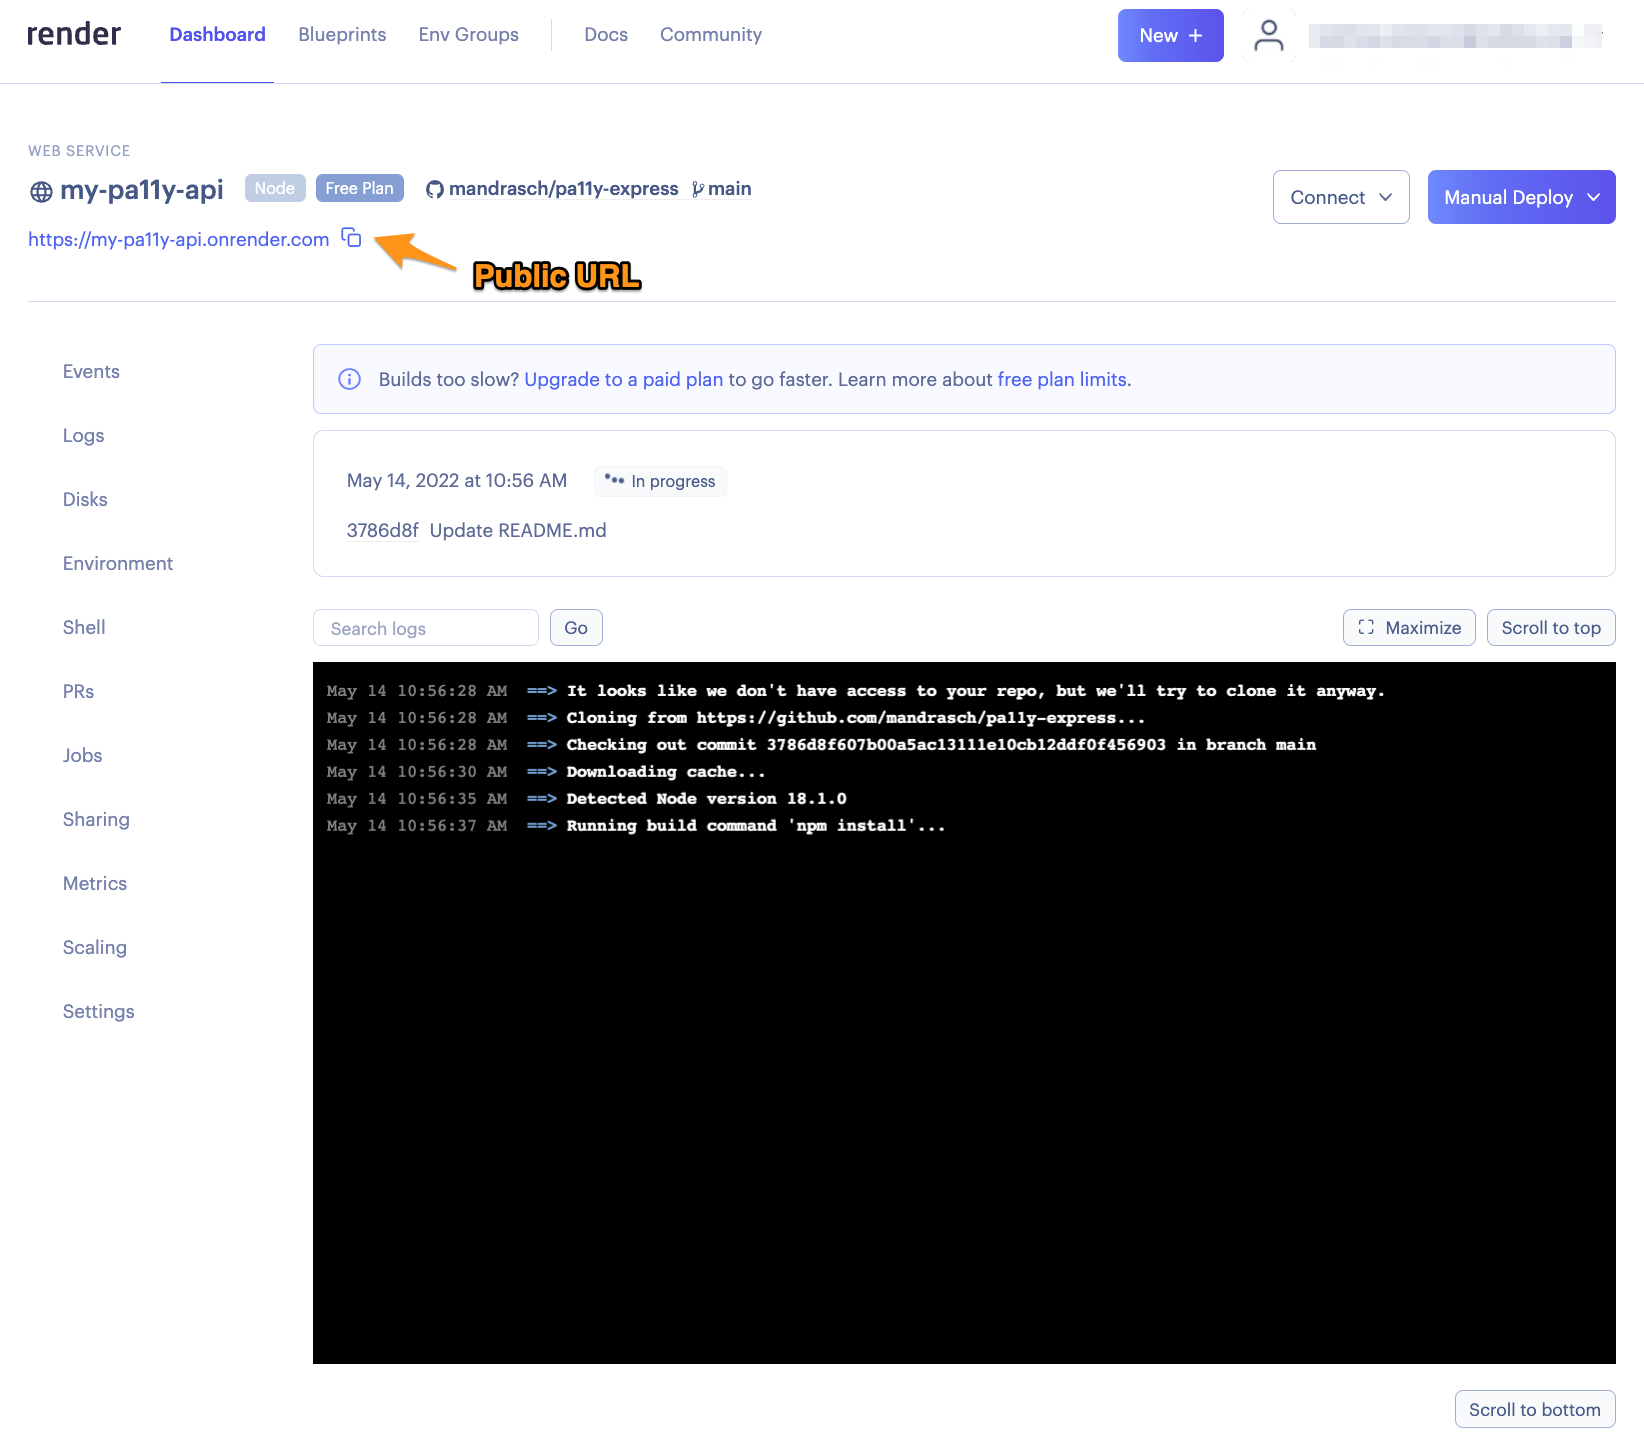The height and width of the screenshot is (1442, 1644).
Task: Click the Node badge
Action: [x=275, y=188]
